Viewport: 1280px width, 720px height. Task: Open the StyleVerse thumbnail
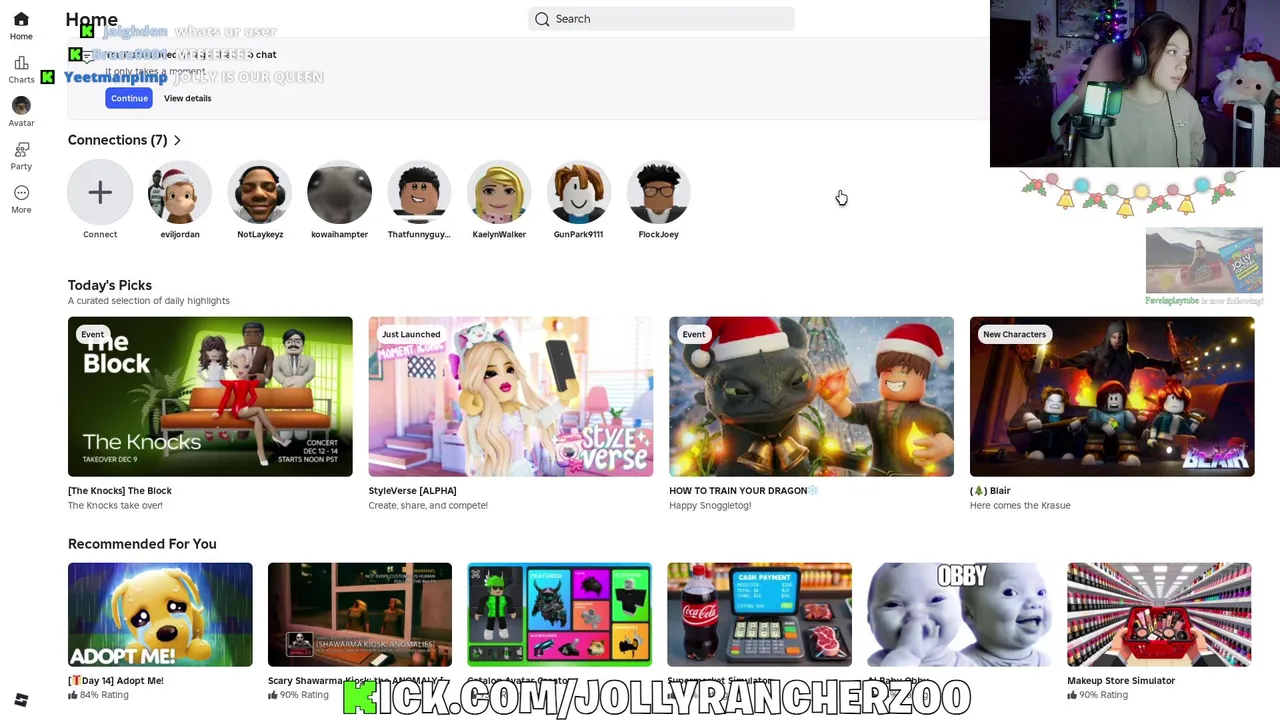511,396
